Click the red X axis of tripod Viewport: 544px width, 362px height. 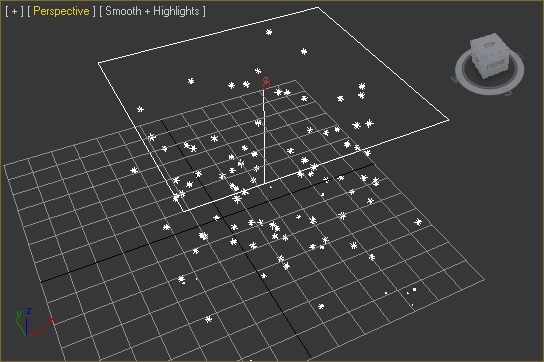37,331
